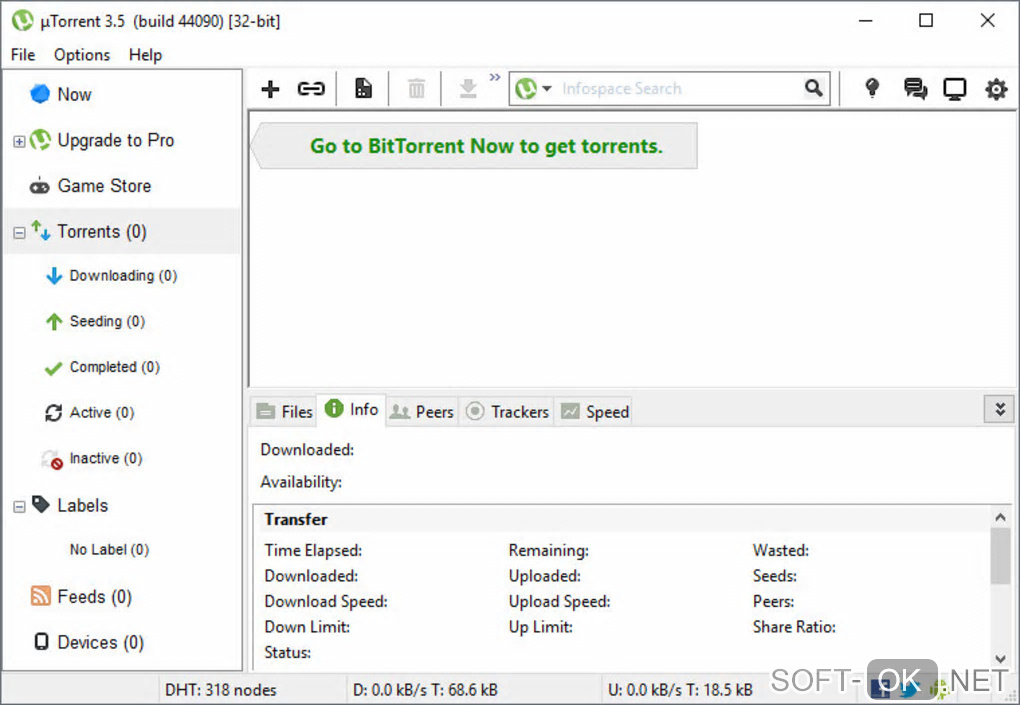Collapse the Torrents tree node
Screen dimensions: 1020x705
coord(20,232)
